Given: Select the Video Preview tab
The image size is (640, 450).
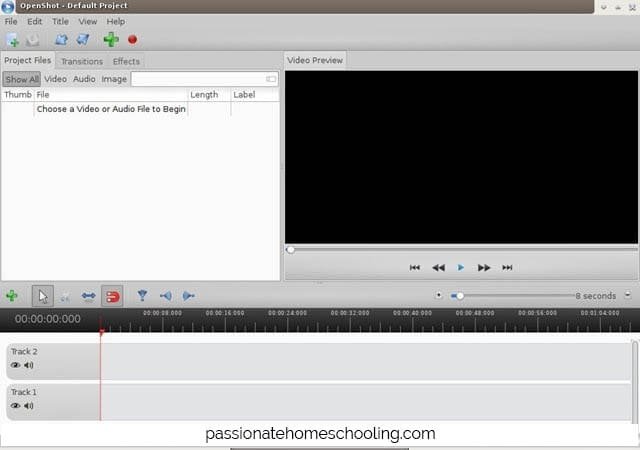Looking at the screenshot, I should [315, 60].
